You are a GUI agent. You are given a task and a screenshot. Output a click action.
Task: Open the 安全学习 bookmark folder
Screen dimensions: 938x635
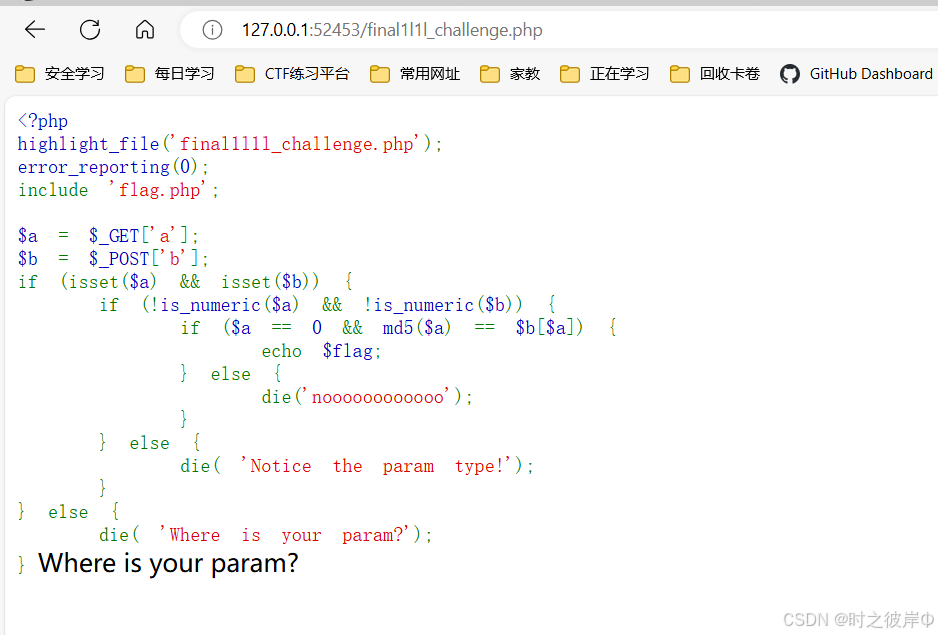click(59, 74)
